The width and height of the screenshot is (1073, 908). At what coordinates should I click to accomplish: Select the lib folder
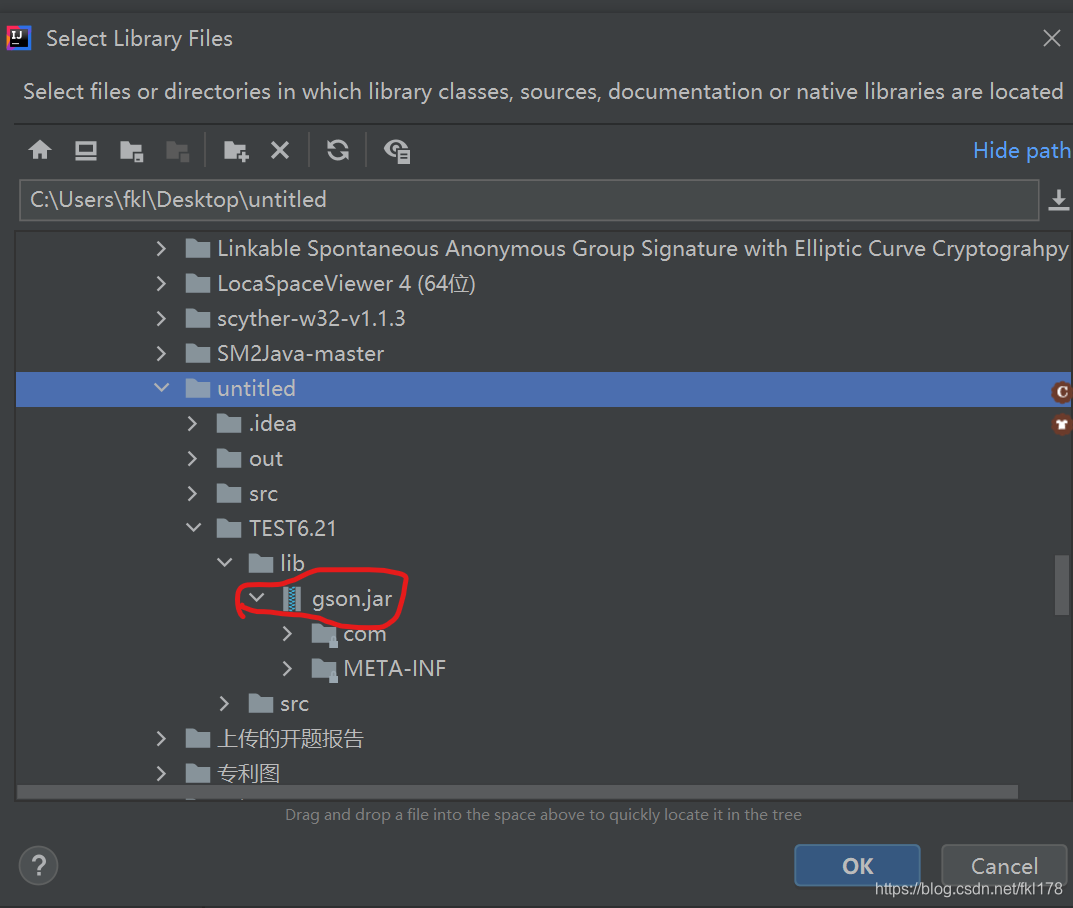pos(292,563)
